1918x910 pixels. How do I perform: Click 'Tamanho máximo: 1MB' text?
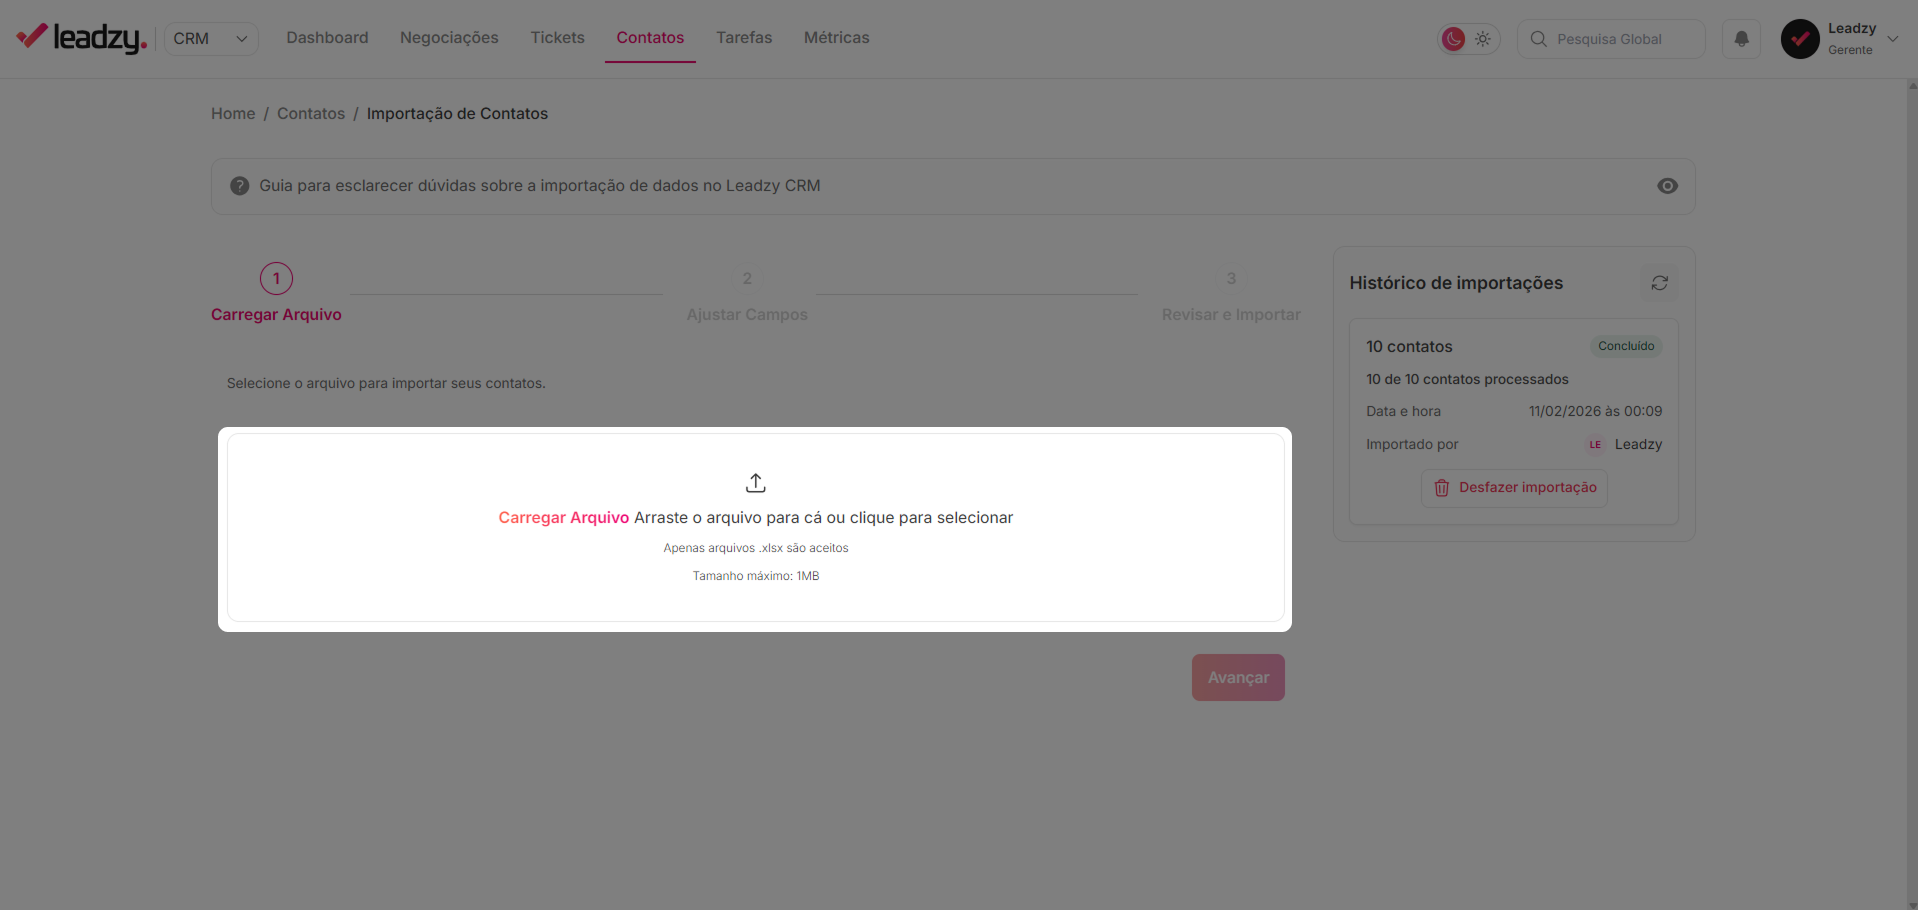click(x=756, y=576)
